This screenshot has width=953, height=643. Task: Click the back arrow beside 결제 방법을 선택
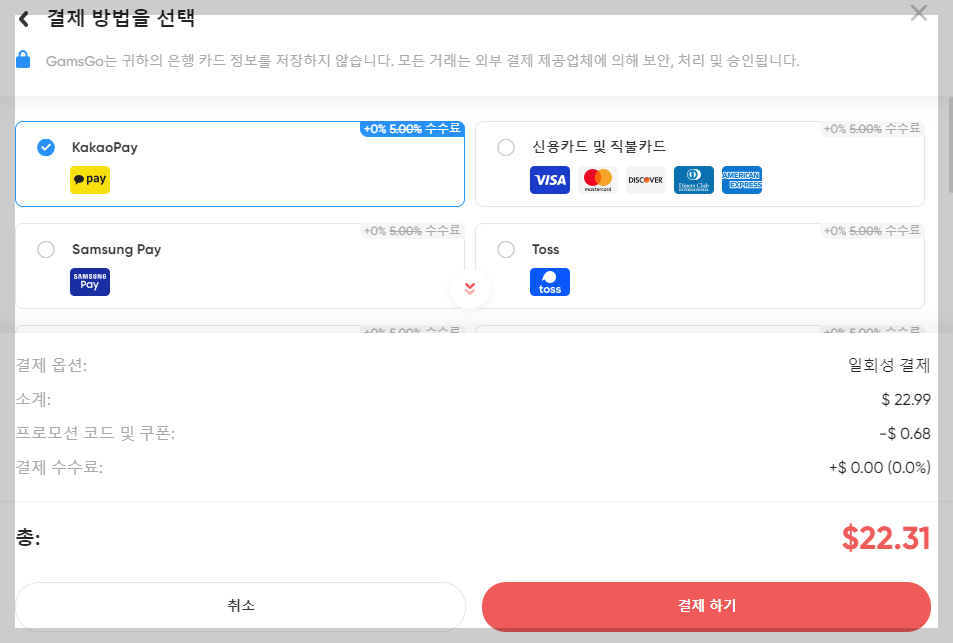pos(22,18)
